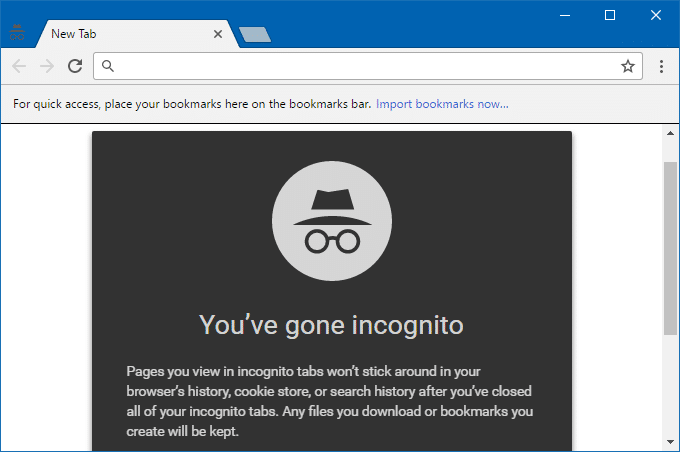Reload the current page

[x=75, y=66]
